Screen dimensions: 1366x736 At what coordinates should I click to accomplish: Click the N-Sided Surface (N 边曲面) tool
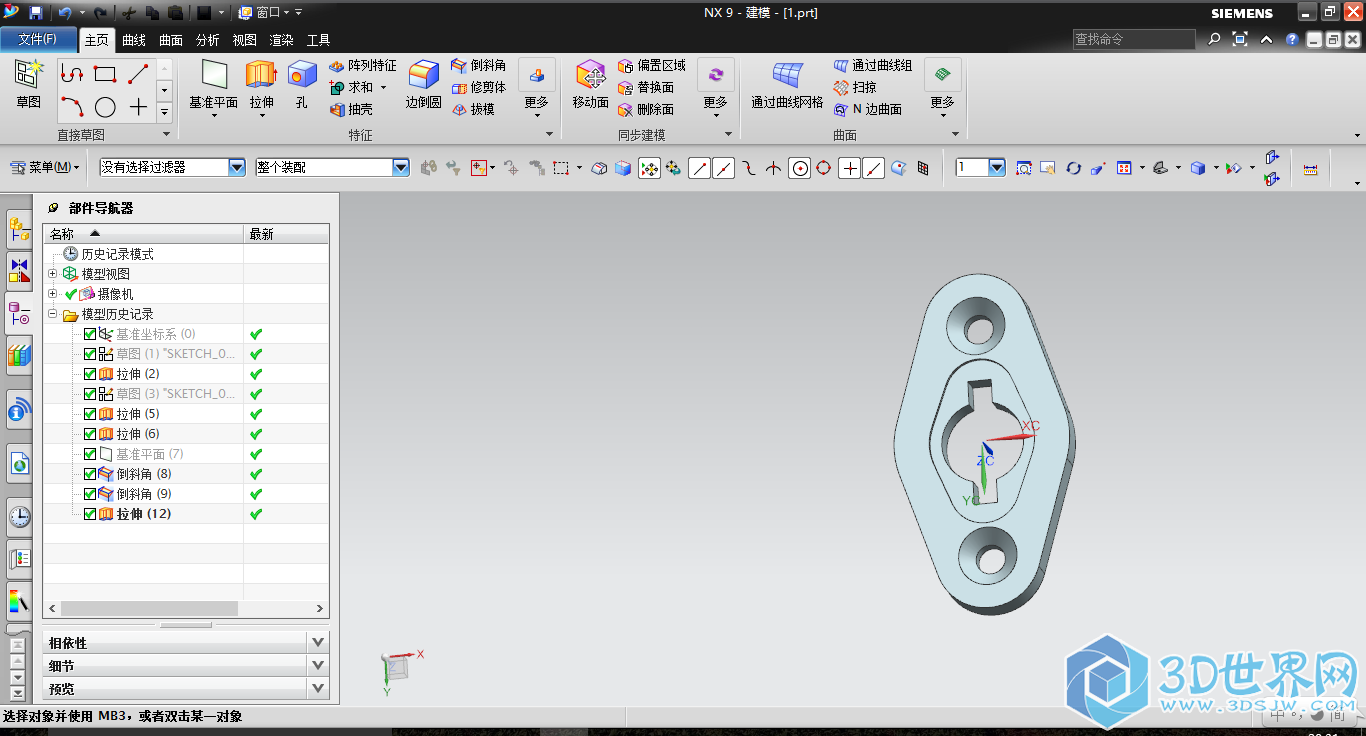[868, 110]
